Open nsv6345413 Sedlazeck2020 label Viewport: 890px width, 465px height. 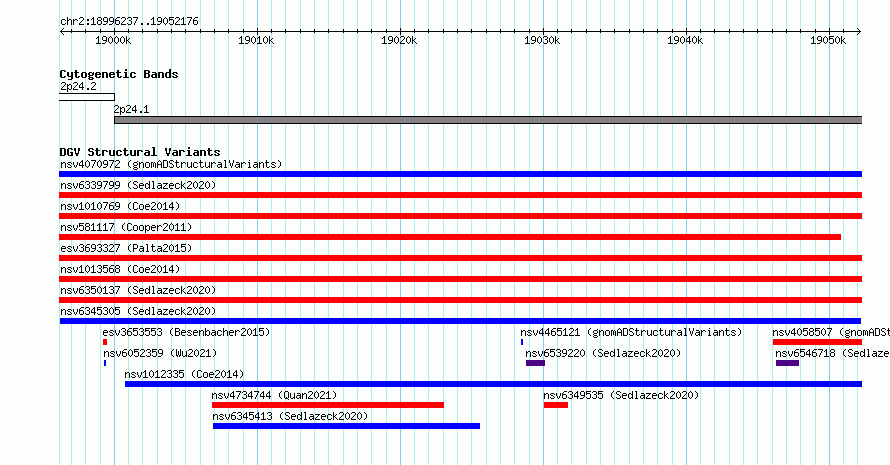(x=290, y=416)
